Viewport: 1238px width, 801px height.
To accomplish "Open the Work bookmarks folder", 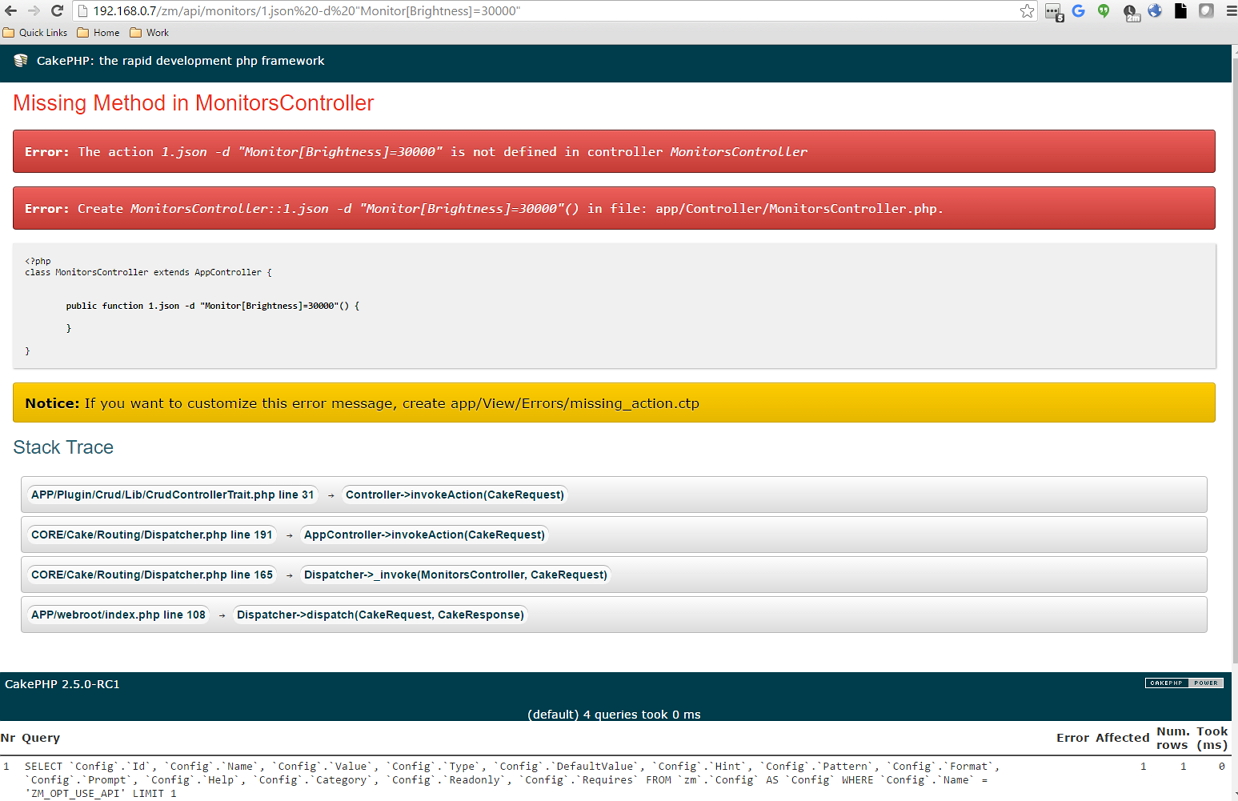I will pyautogui.click(x=149, y=33).
